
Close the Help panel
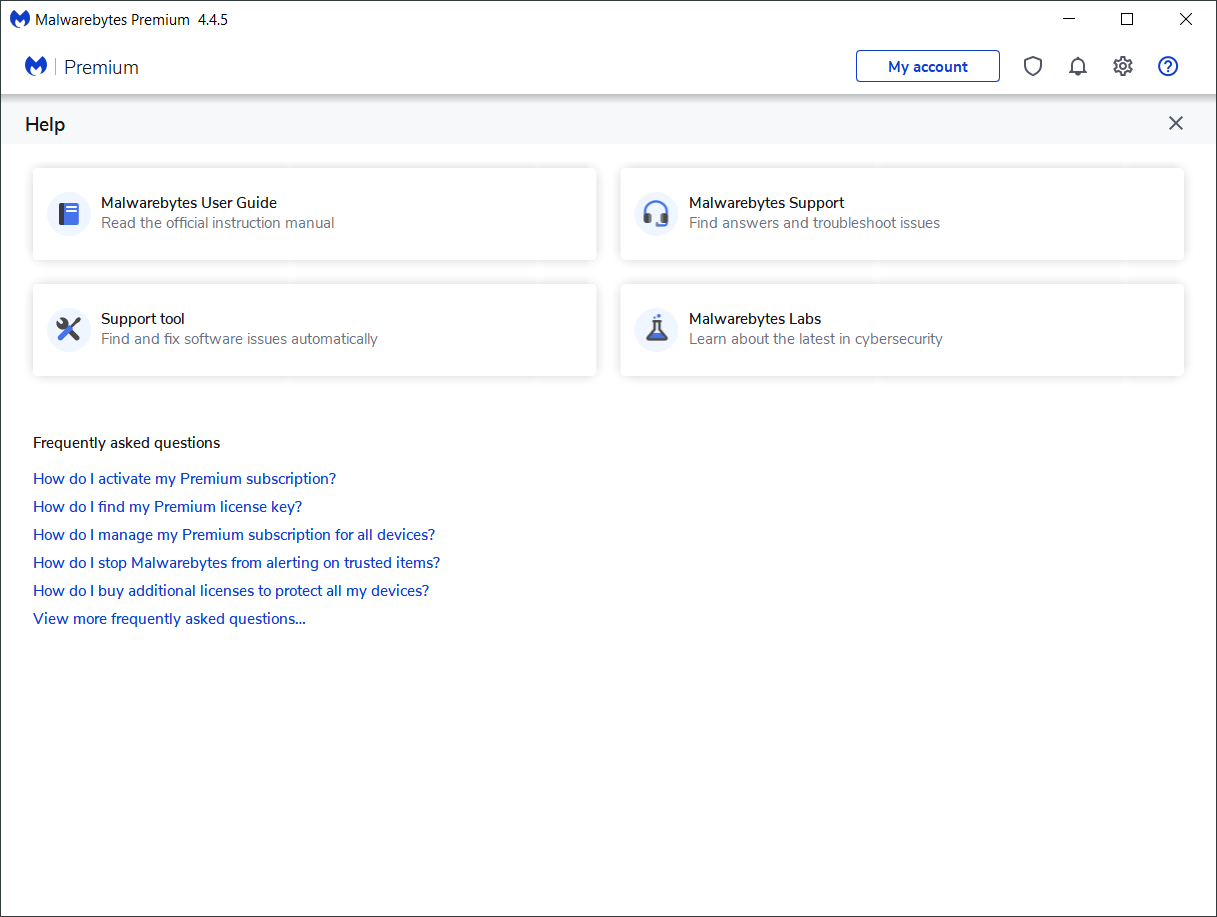1176,123
